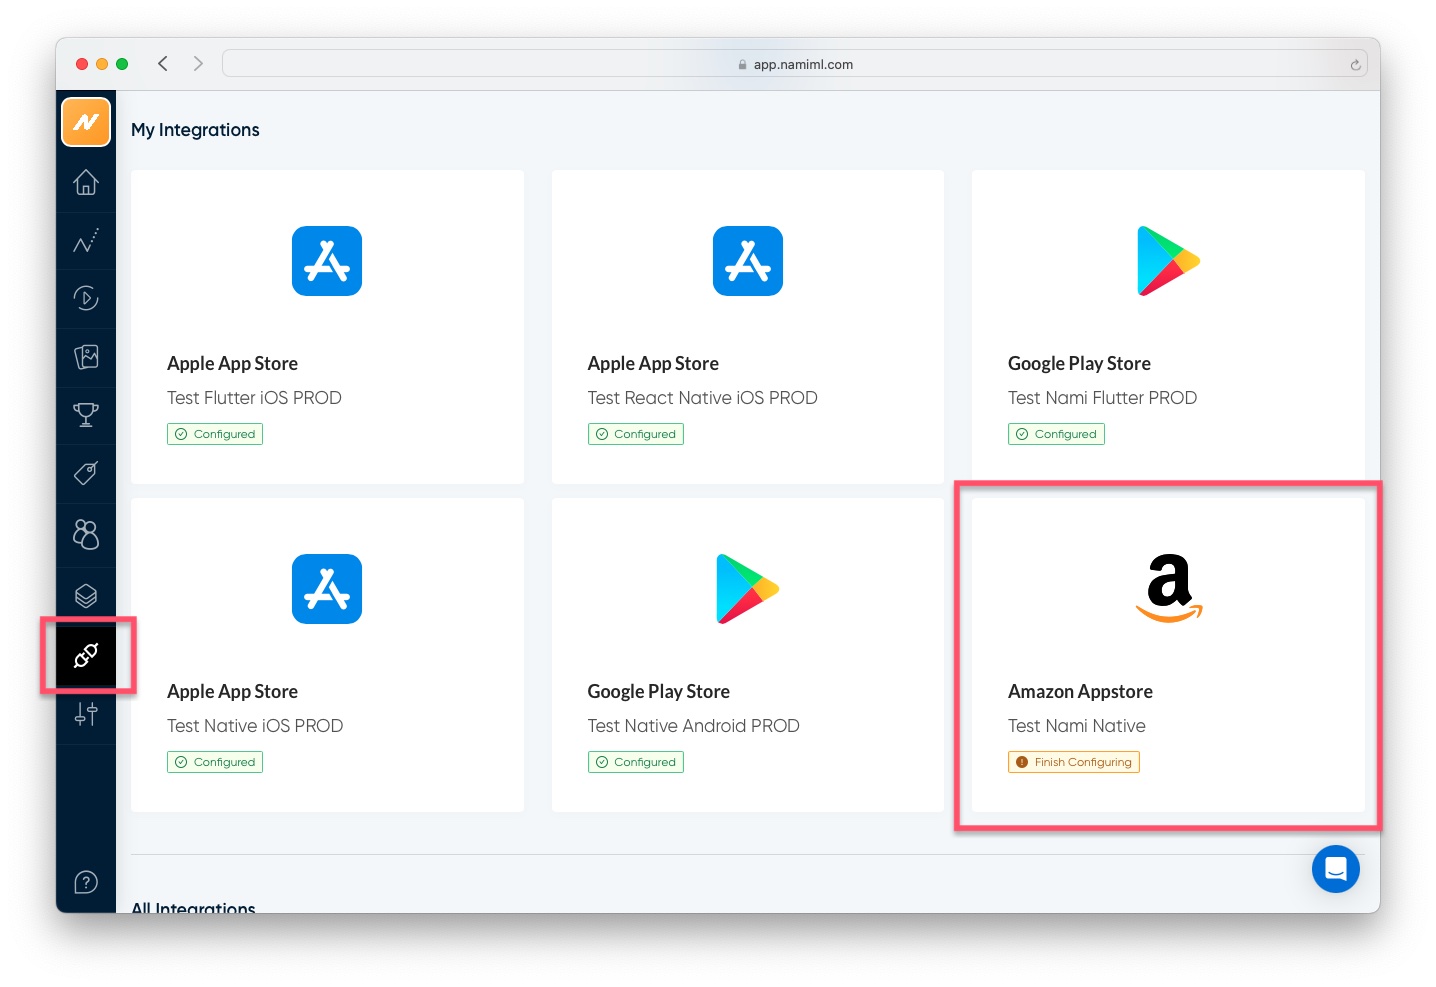The height and width of the screenshot is (987, 1436).
Task: Click the All Integrations heading
Action: pos(193,907)
